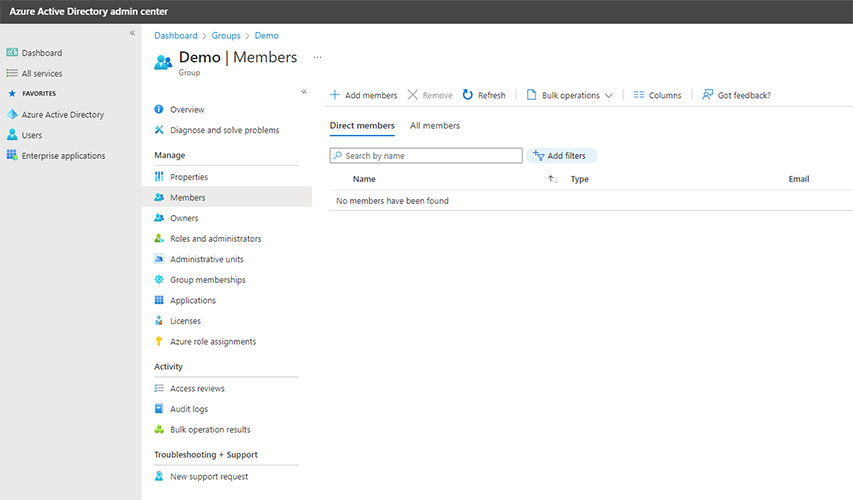Image resolution: width=853 pixels, height=500 pixels.
Task: Click the Dashboard icon in left sidebar
Action: (x=12, y=52)
